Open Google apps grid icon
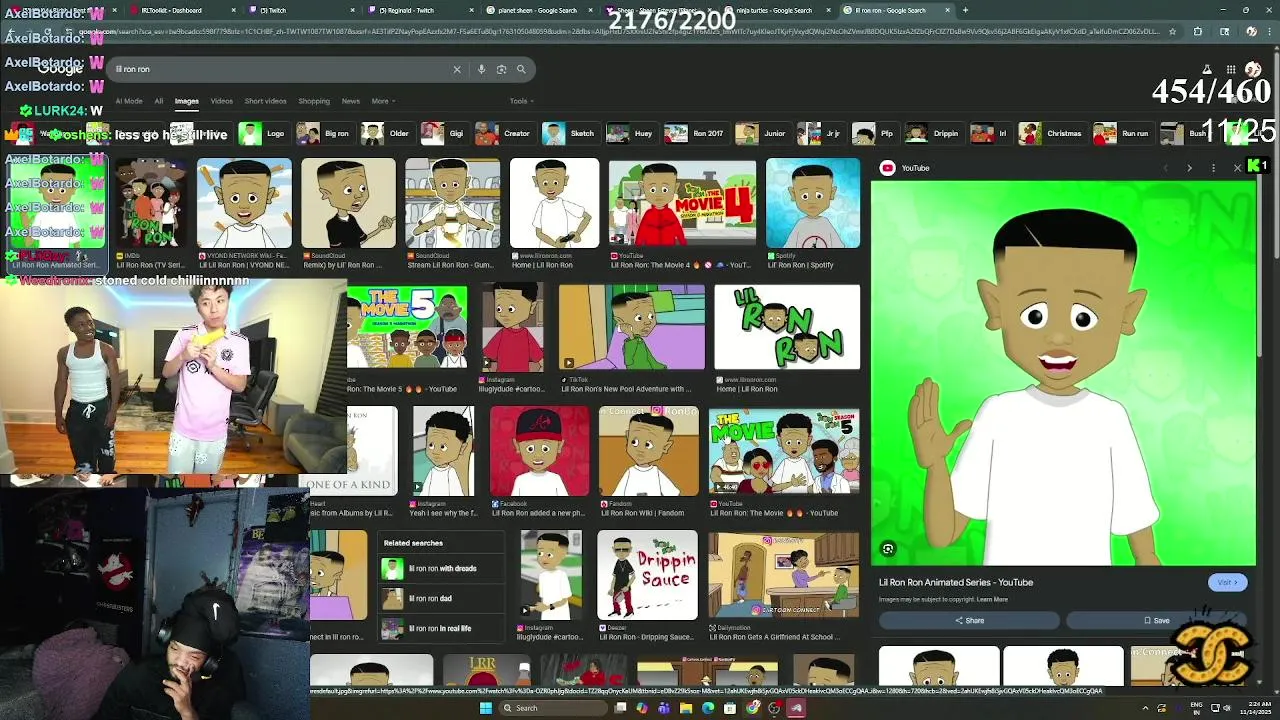The height and width of the screenshot is (720, 1280). point(1229,69)
